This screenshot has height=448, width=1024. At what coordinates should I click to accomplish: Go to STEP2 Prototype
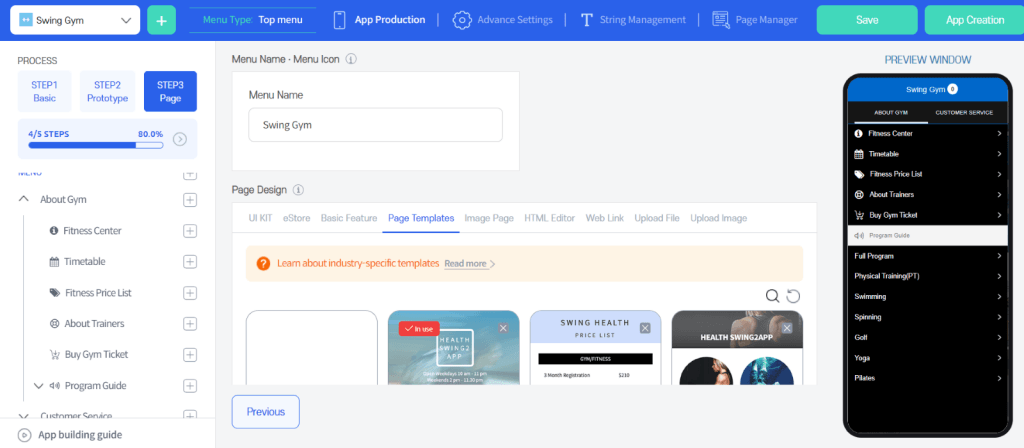pyautogui.click(x=107, y=91)
